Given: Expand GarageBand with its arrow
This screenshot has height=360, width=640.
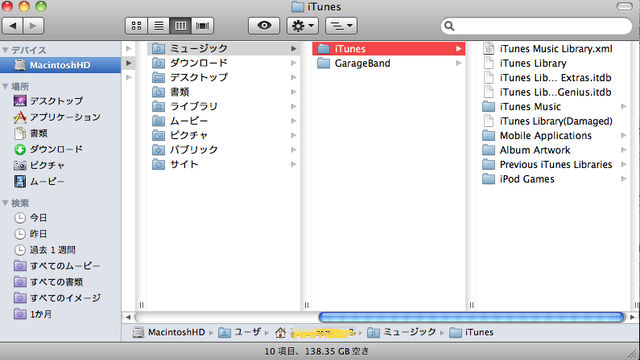Looking at the screenshot, I should (458, 63).
